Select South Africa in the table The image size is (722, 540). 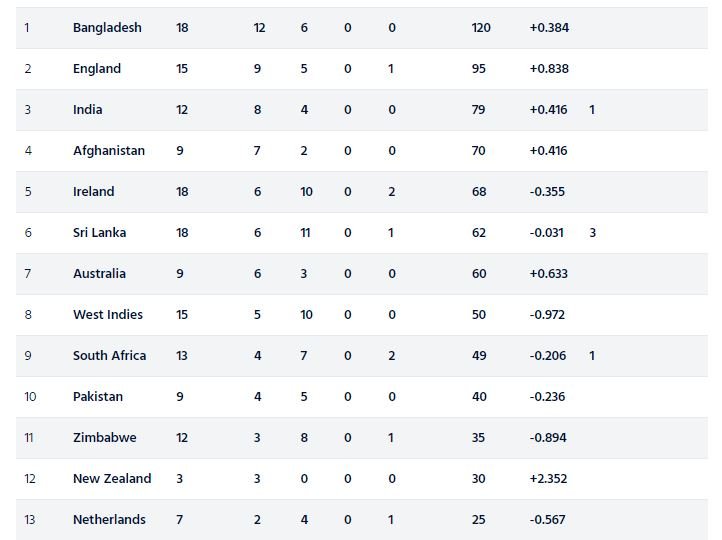pyautogui.click(x=110, y=356)
